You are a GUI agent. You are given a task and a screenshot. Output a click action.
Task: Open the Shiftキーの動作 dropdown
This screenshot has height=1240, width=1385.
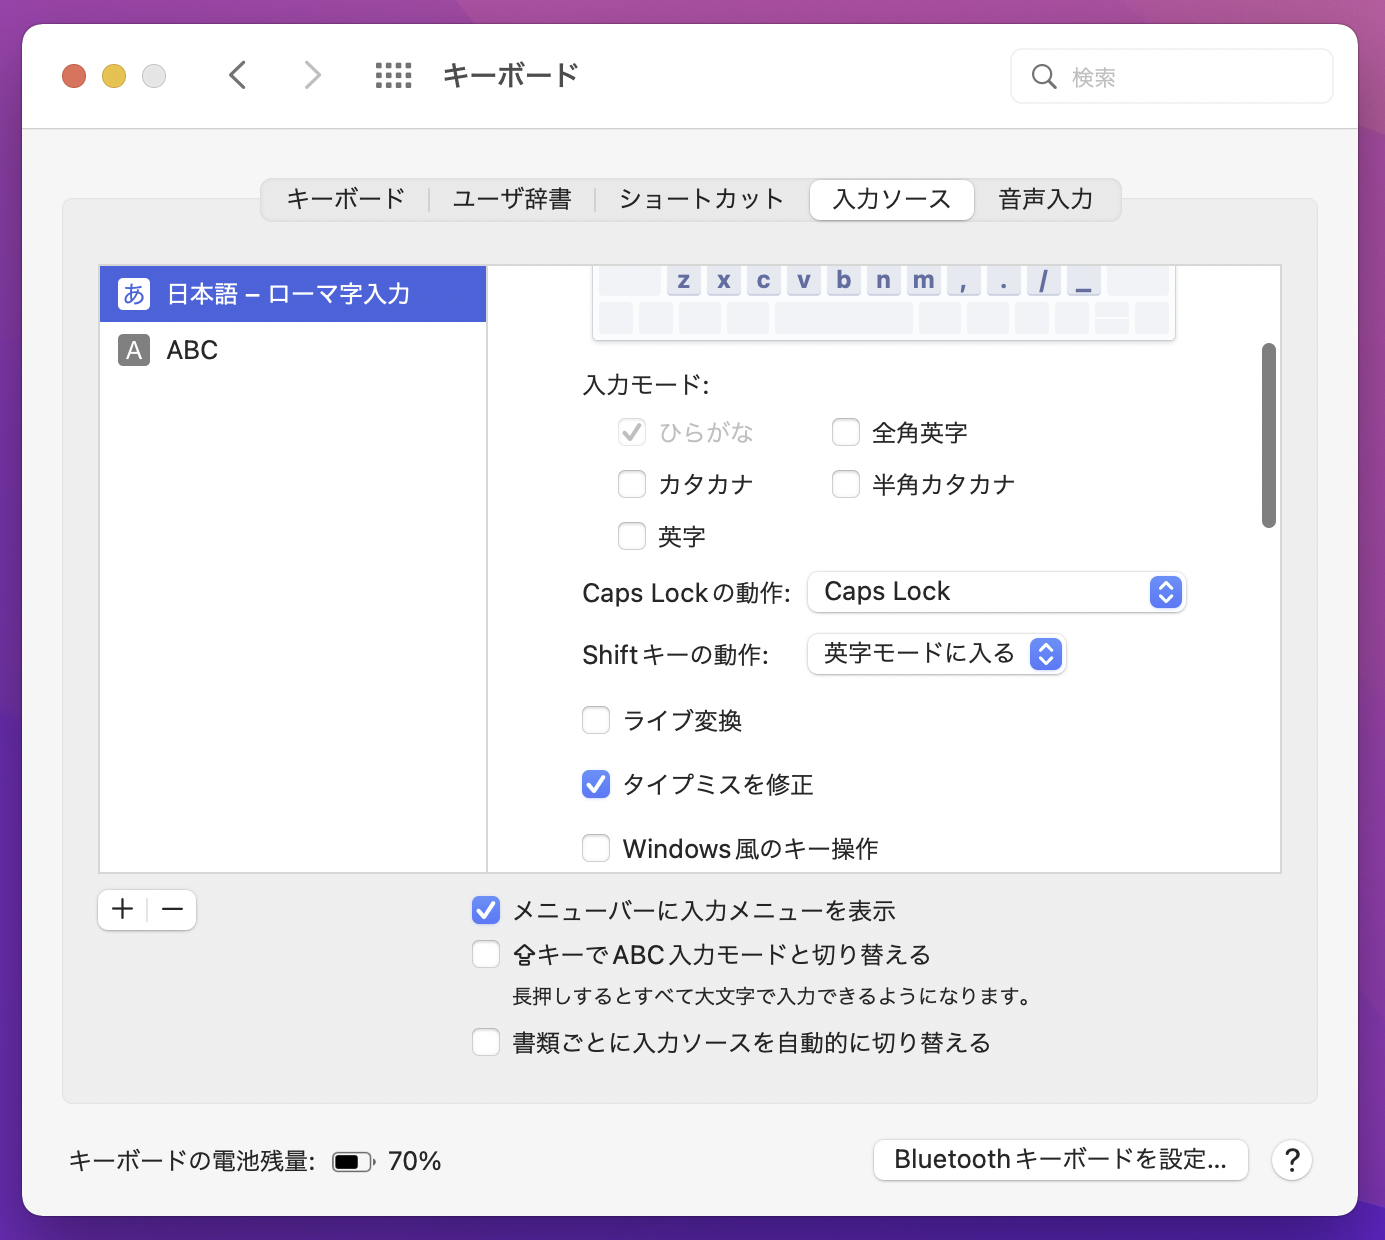pos(936,654)
